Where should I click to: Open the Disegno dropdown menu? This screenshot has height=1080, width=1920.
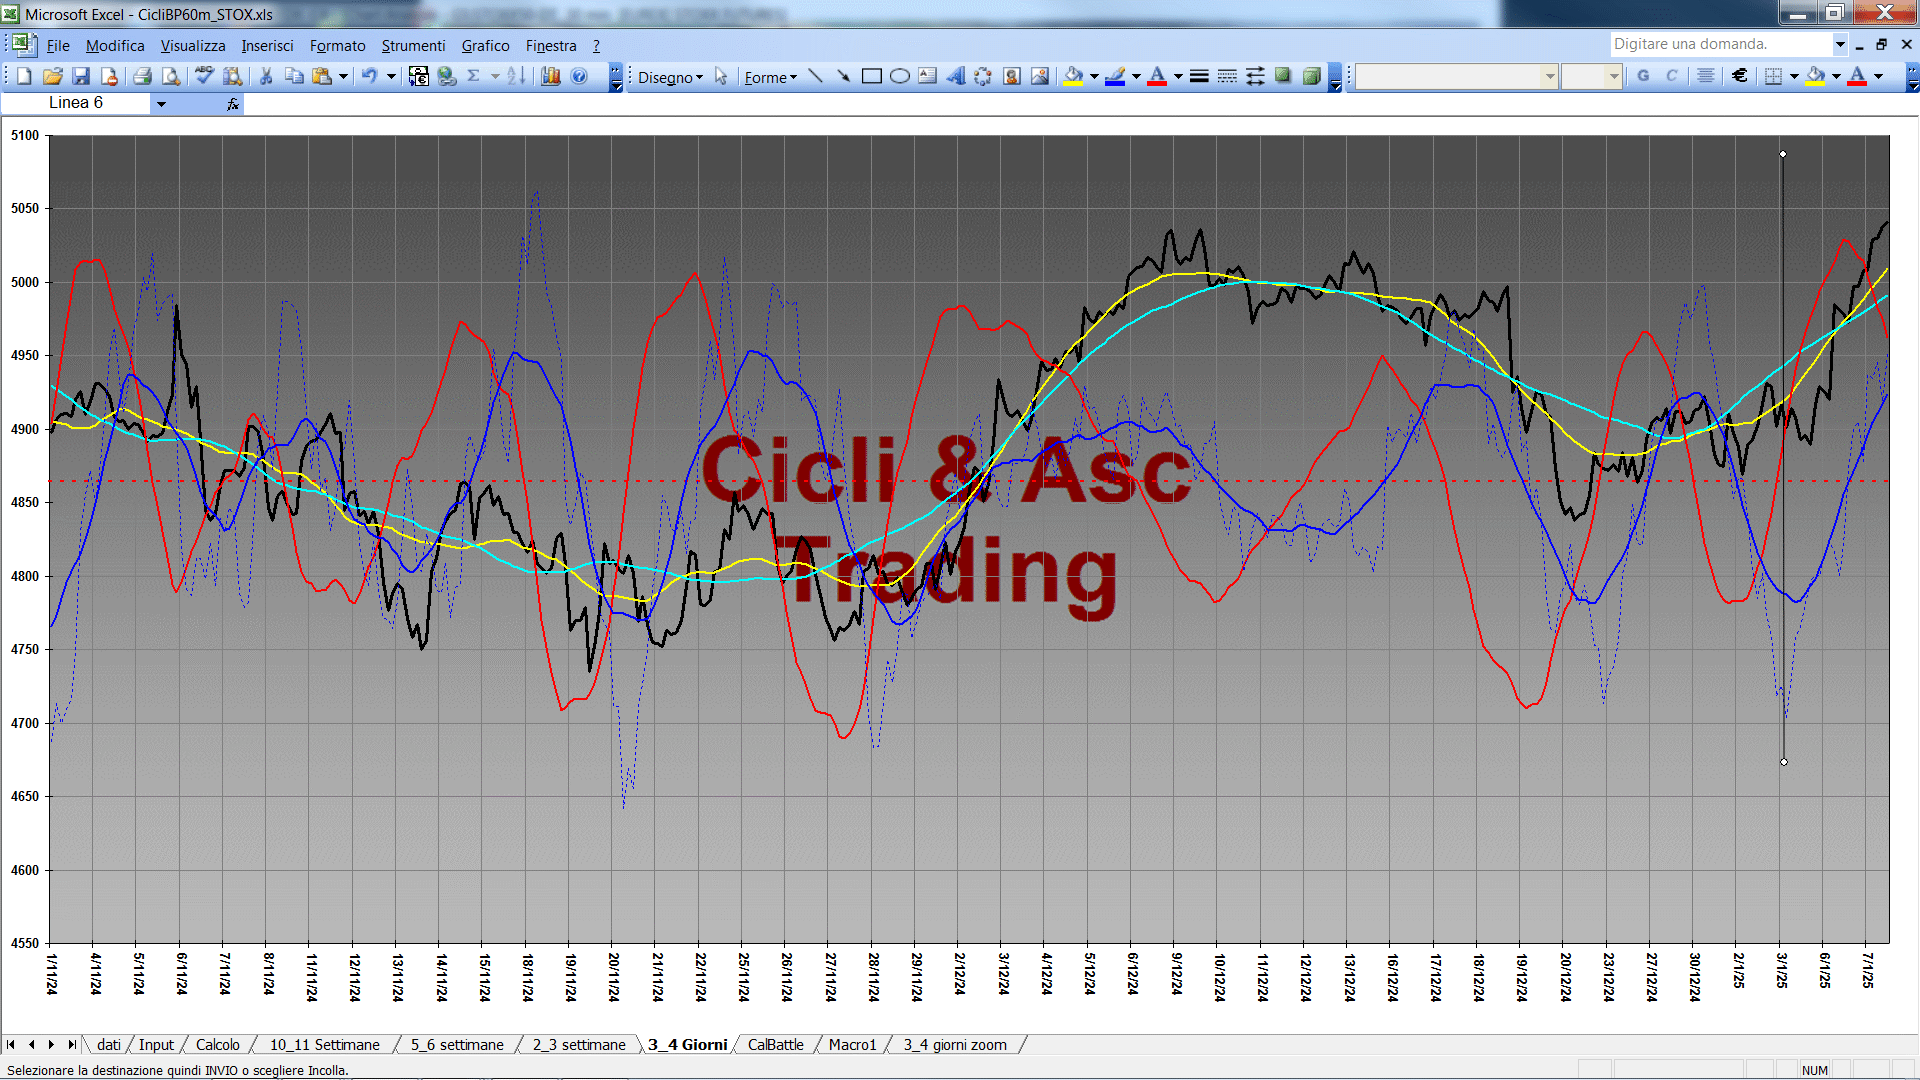click(670, 77)
